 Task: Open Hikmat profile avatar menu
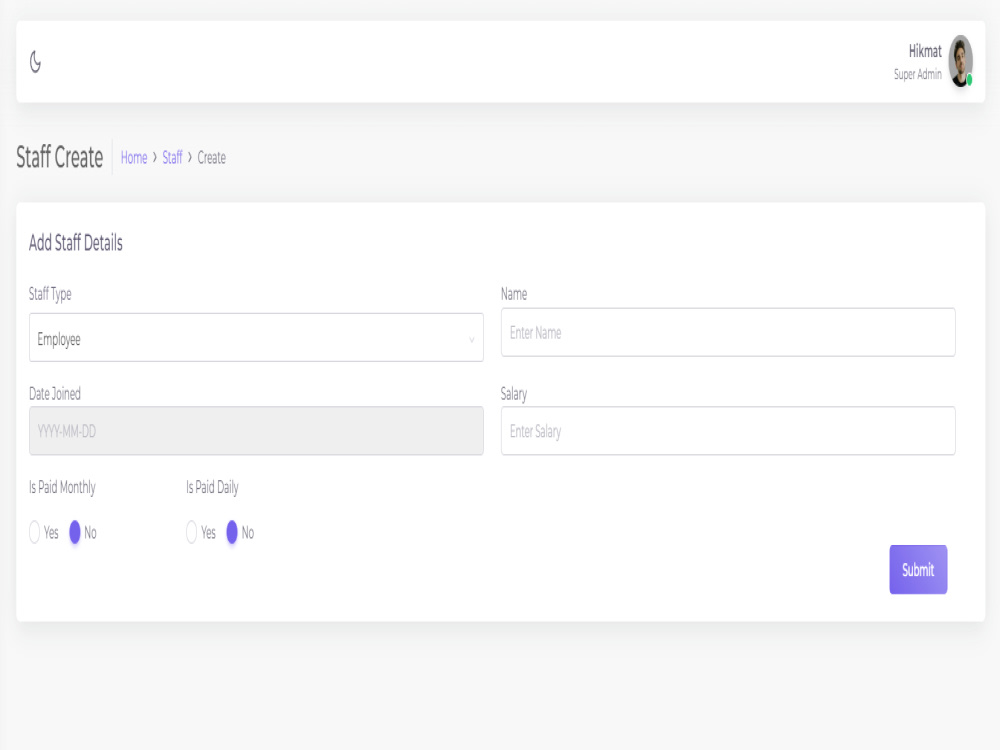[x=960, y=61]
